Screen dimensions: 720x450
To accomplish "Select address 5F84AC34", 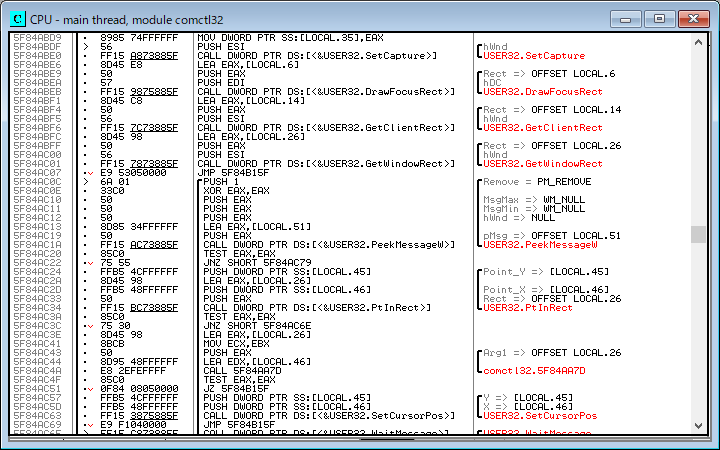I will (37, 308).
